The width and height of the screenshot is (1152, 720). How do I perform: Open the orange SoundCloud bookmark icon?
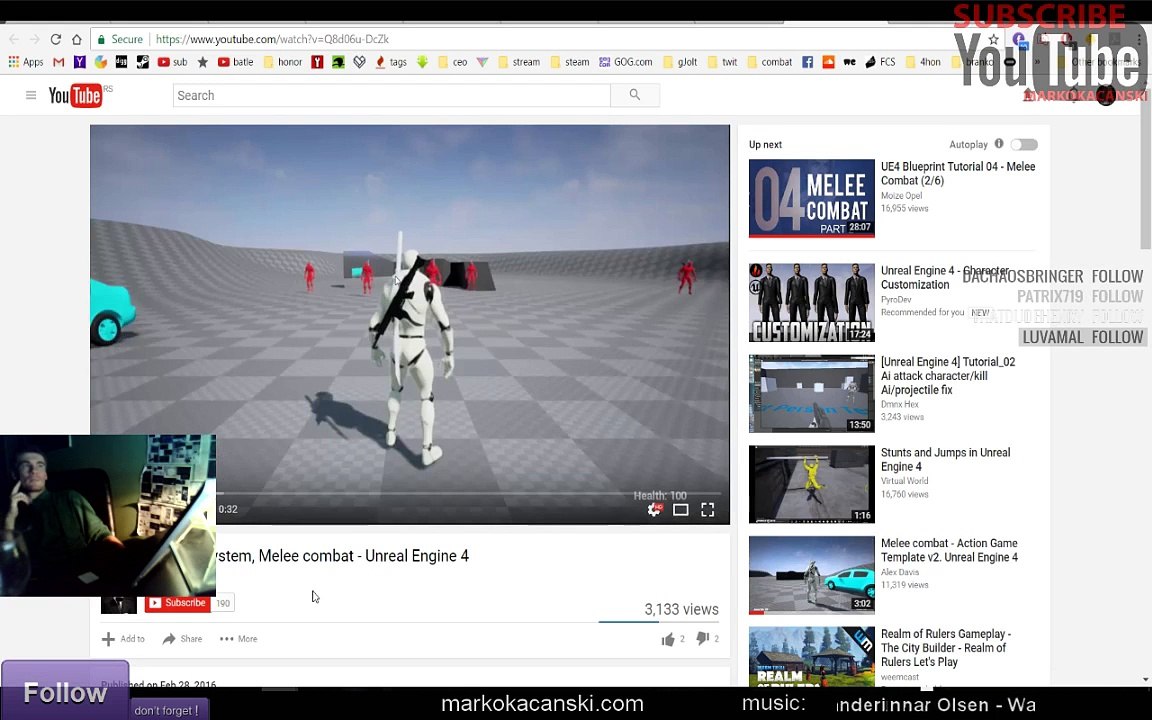click(828, 62)
